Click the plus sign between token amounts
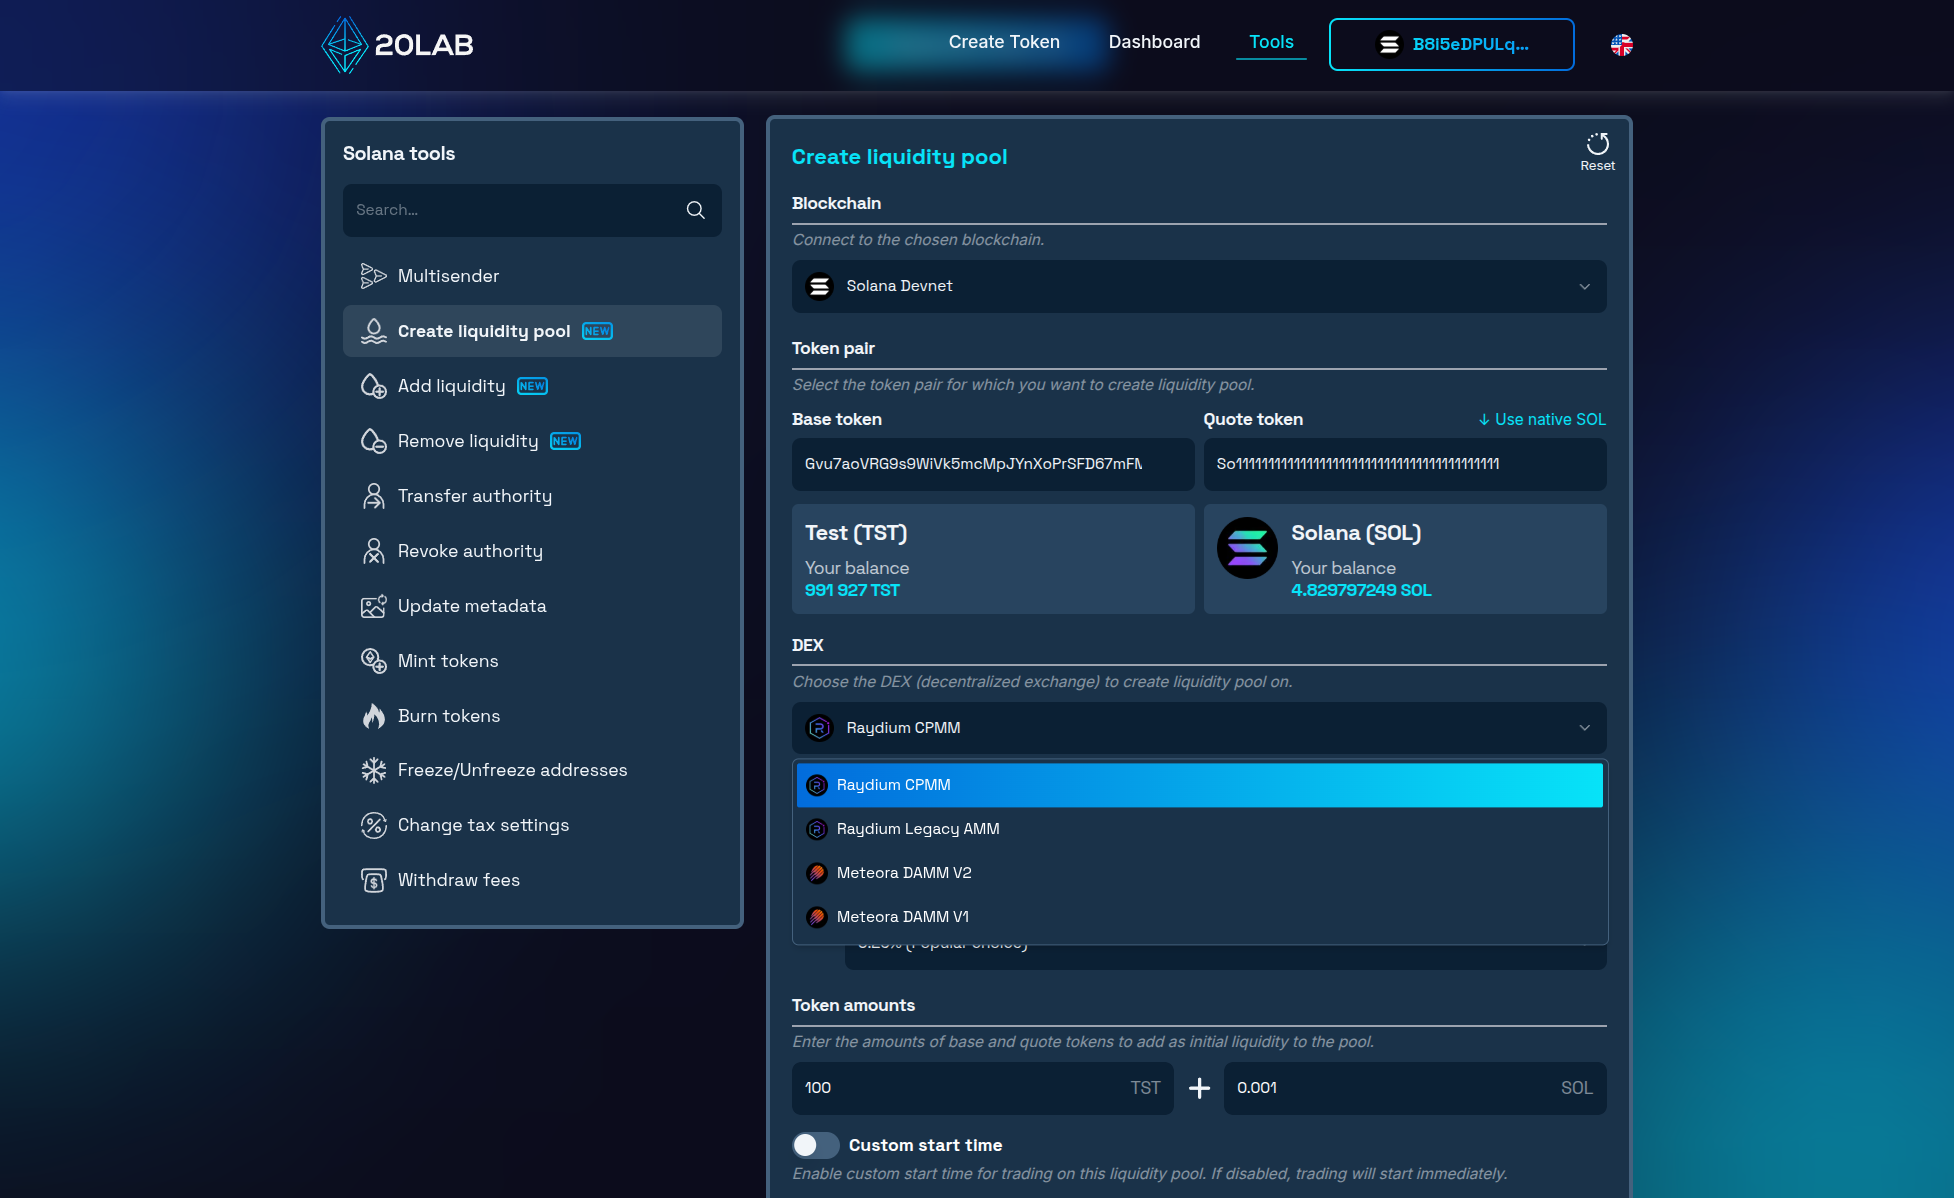This screenshot has width=1954, height=1198. (x=1199, y=1088)
